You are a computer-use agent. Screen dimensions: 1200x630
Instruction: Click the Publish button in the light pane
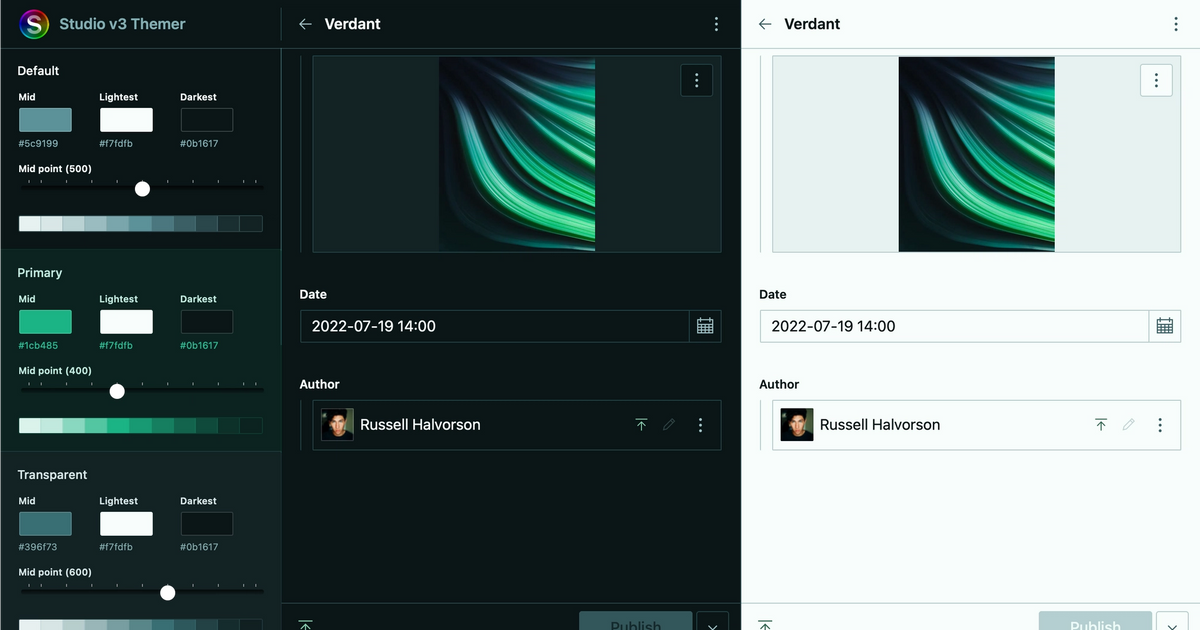point(1095,622)
